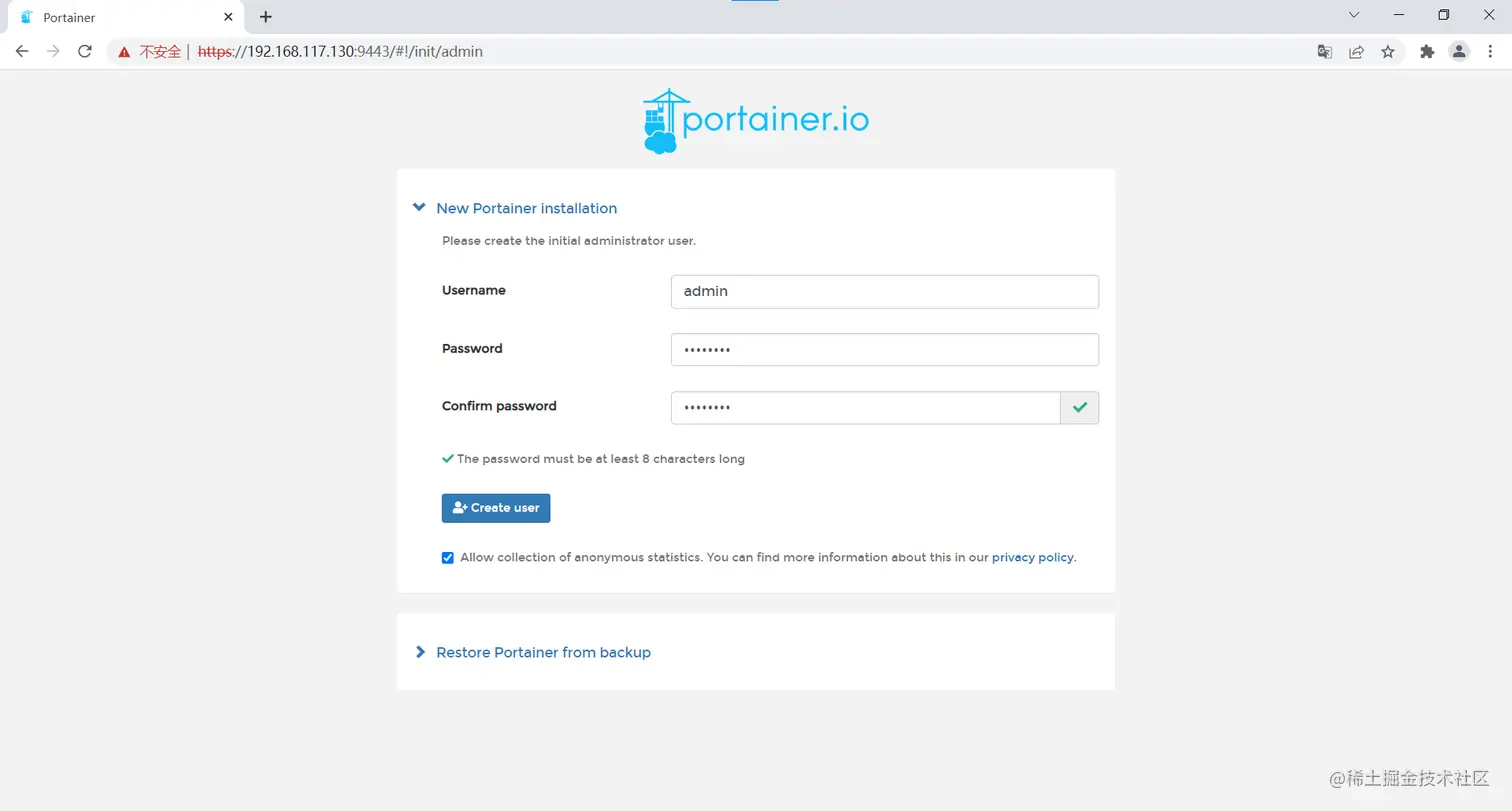Click the translate page icon
1512x811 pixels.
click(x=1324, y=52)
